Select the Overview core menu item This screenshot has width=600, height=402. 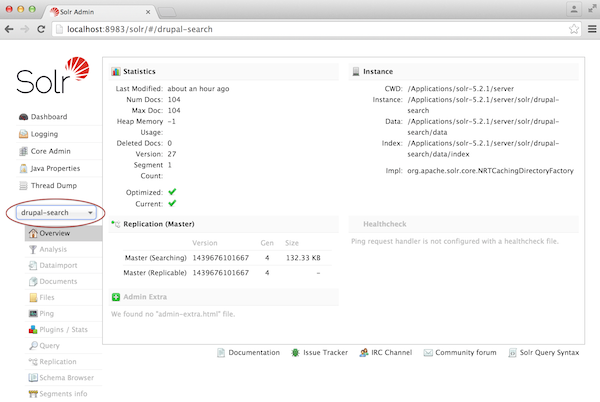(64, 233)
